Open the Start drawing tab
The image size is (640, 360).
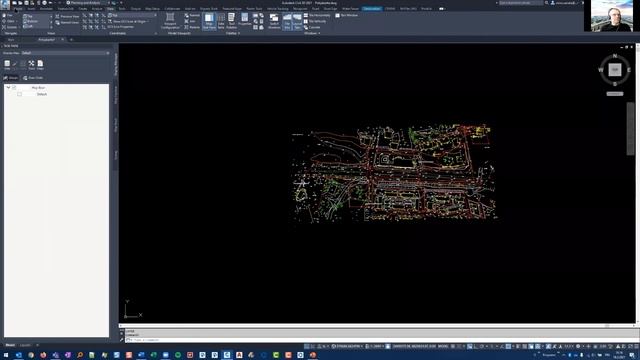coord(11,40)
